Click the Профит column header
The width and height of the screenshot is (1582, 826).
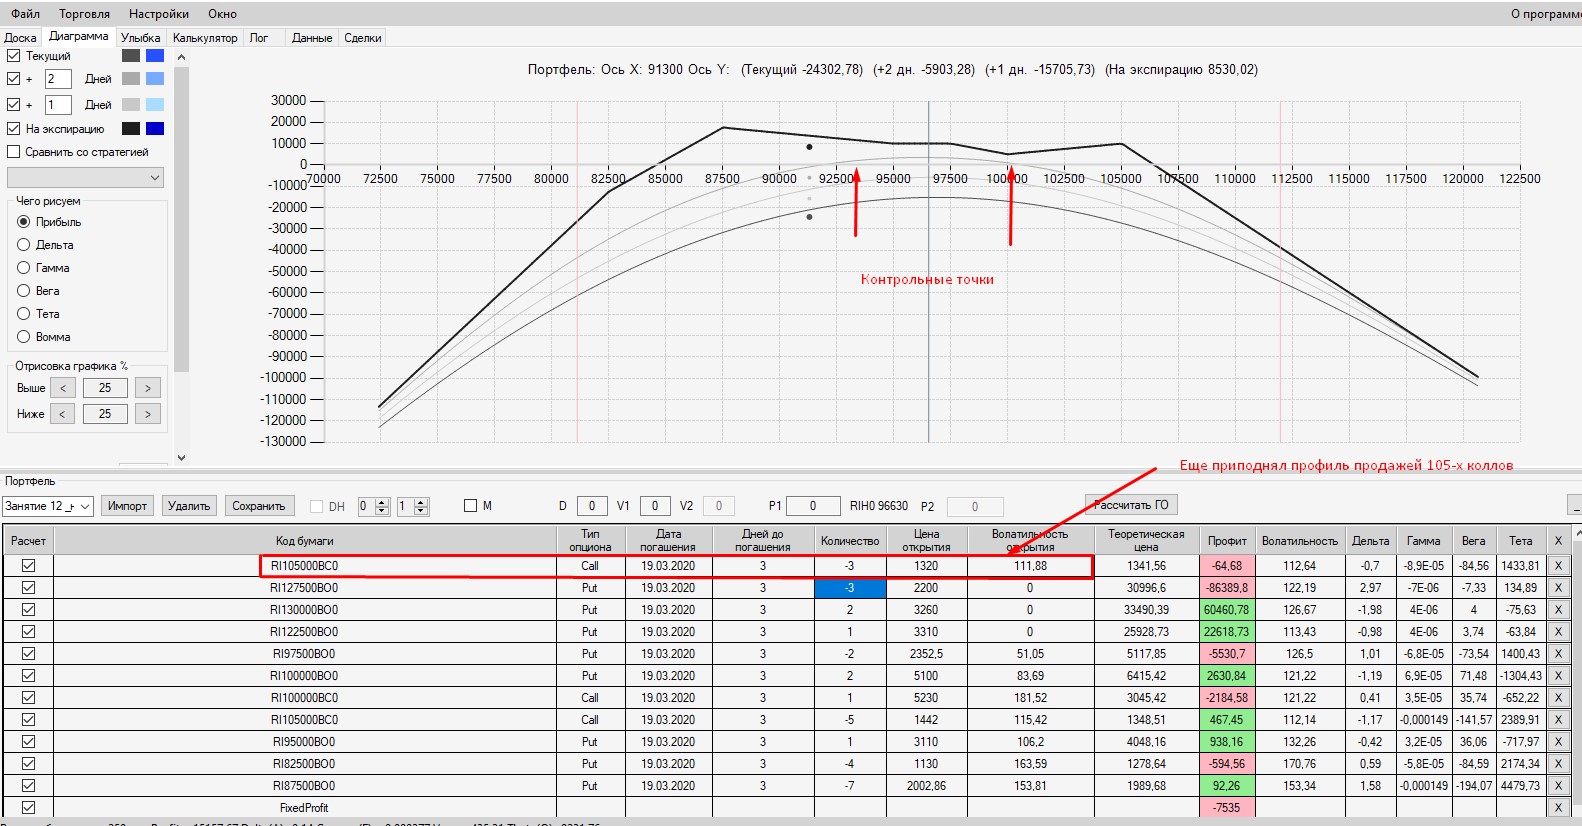pyautogui.click(x=1227, y=541)
